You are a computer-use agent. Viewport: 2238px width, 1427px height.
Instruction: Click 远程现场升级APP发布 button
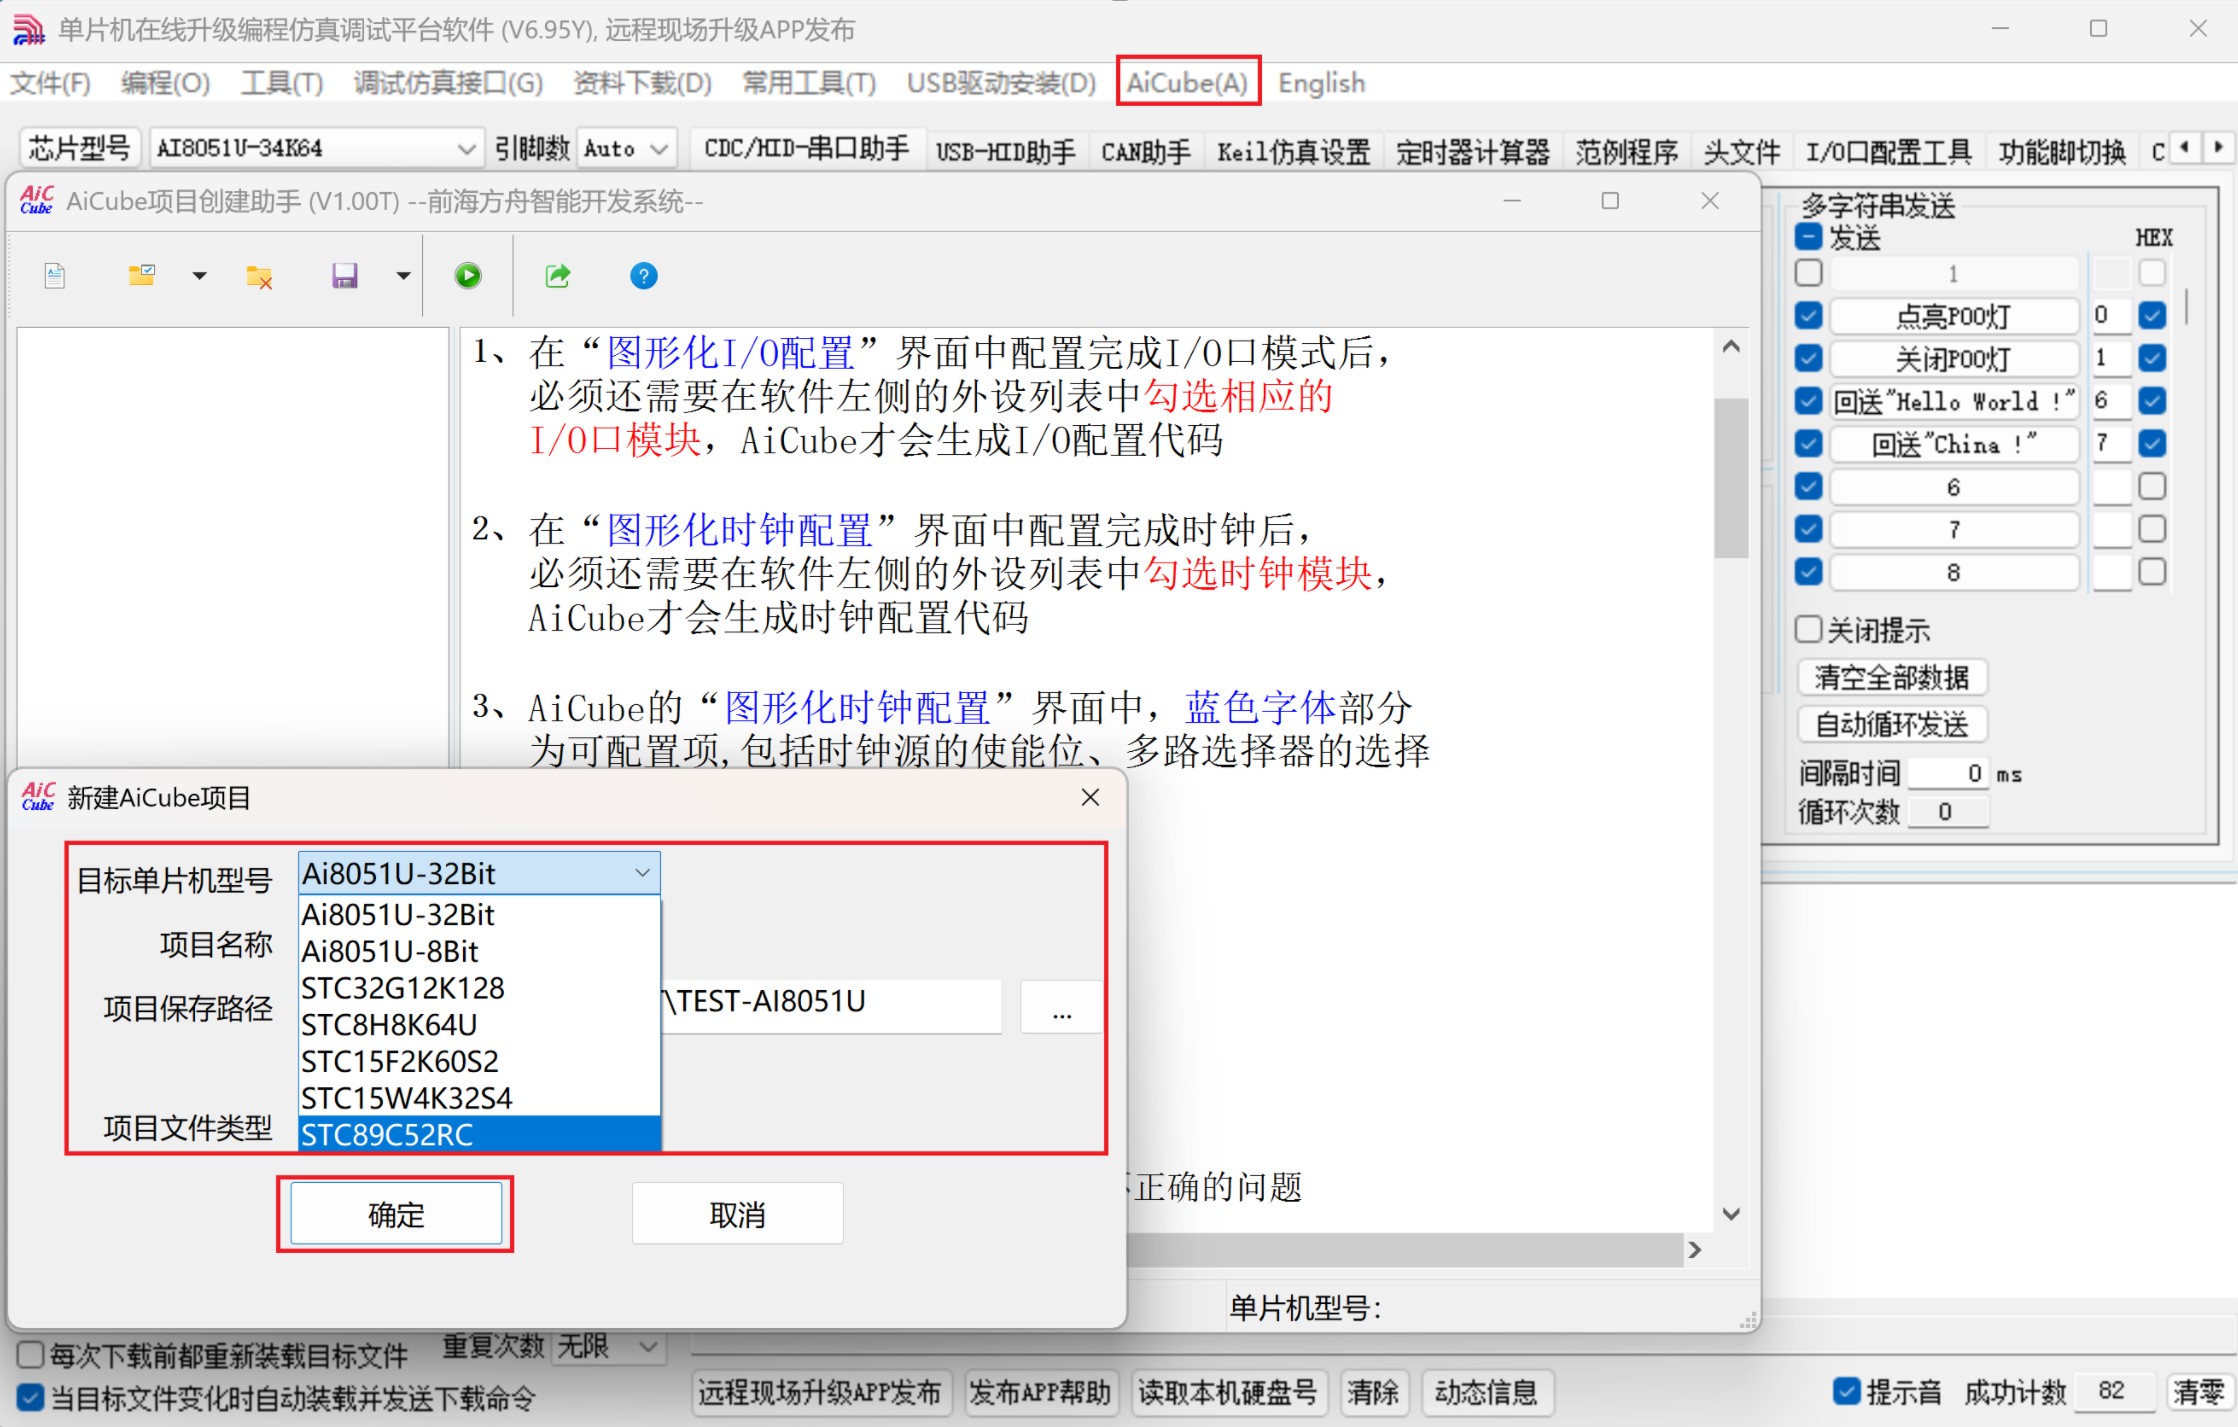click(x=819, y=1393)
